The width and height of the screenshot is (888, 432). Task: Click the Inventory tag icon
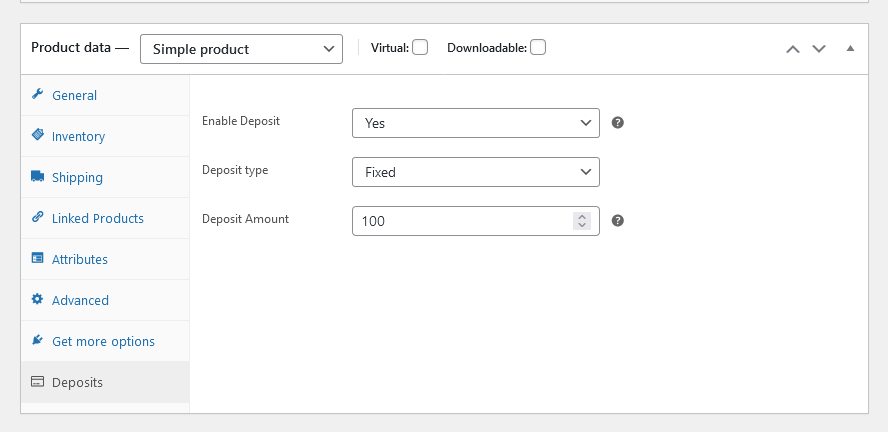click(37, 135)
